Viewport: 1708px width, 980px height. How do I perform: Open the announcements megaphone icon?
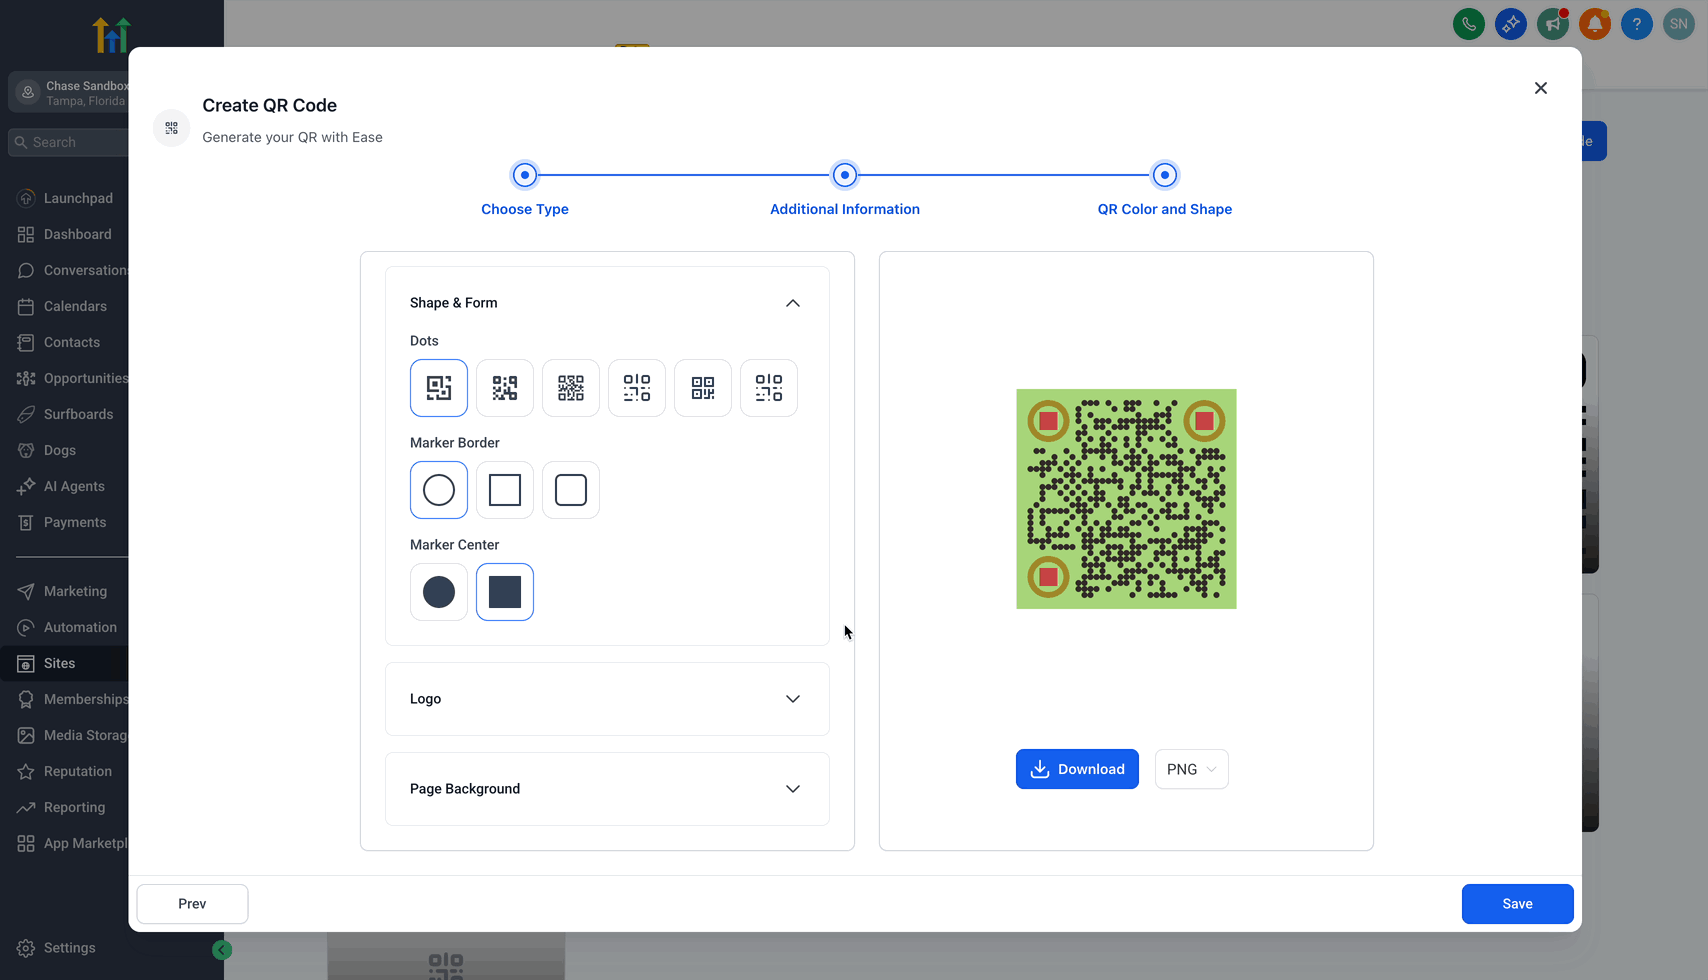pyautogui.click(x=1553, y=24)
